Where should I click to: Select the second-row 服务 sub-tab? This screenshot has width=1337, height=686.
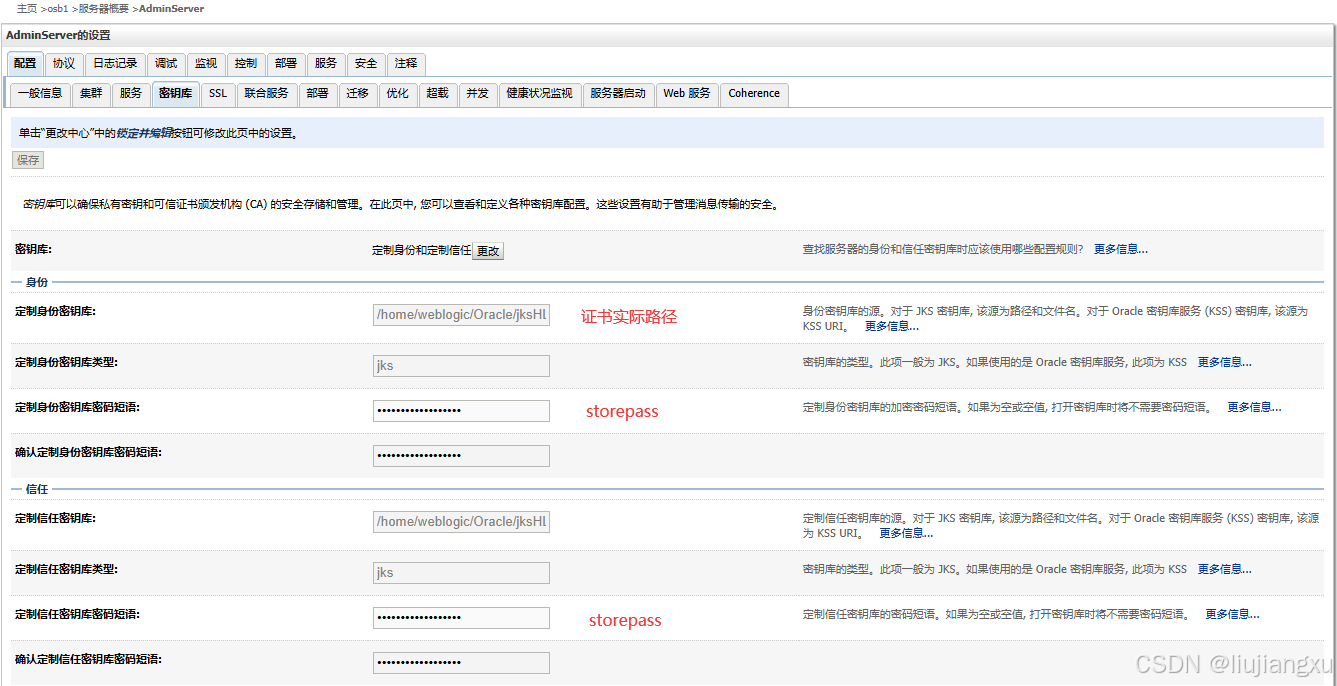[x=131, y=94]
